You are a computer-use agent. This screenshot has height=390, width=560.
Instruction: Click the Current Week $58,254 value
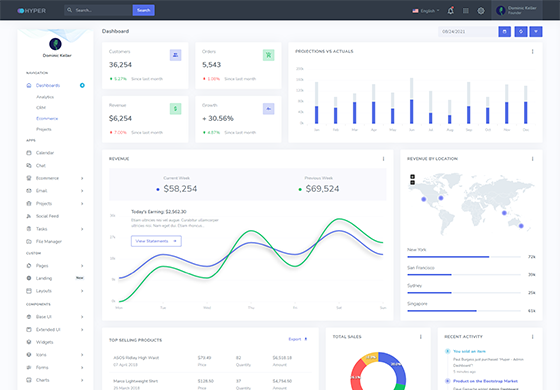(x=180, y=189)
